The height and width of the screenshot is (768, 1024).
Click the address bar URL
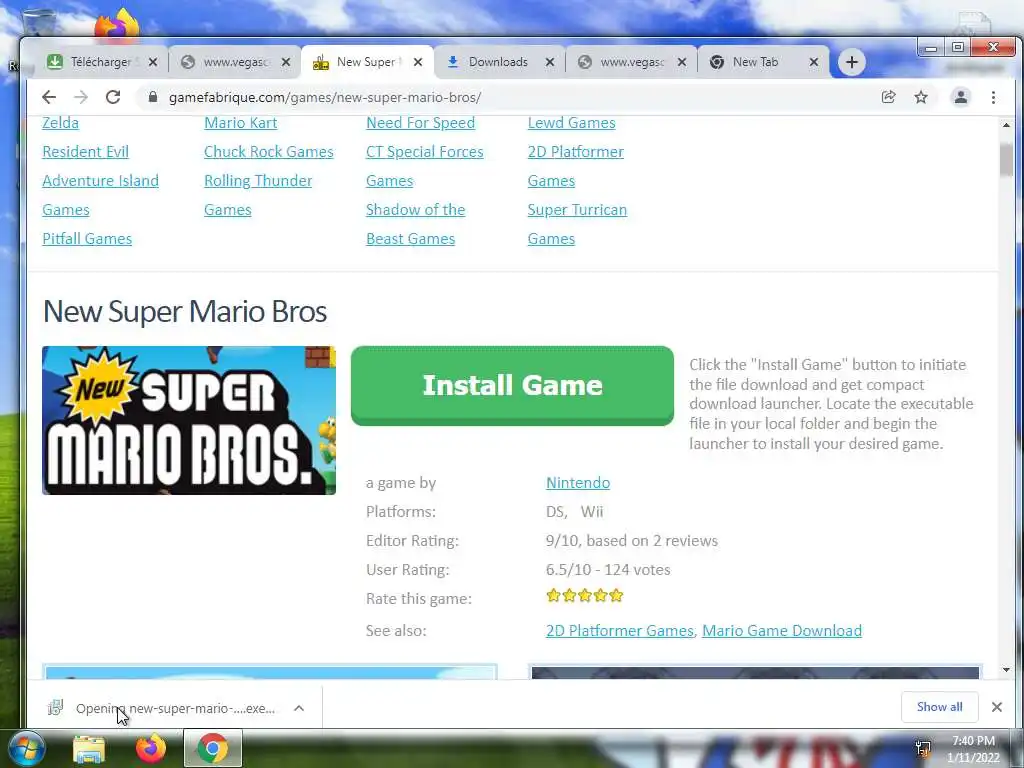point(325,97)
